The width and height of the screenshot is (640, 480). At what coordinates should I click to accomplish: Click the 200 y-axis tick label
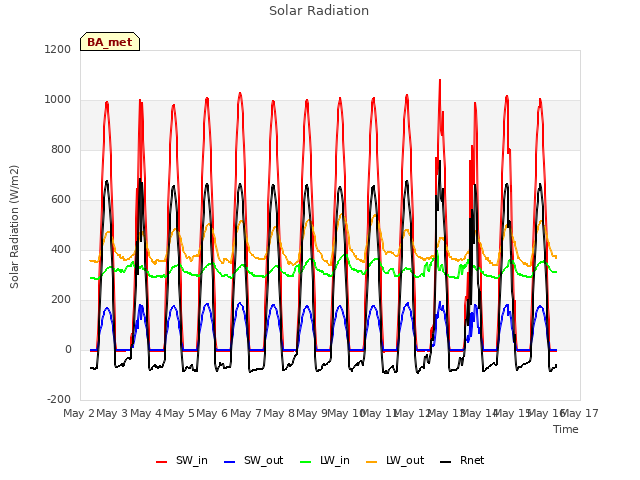point(61,300)
